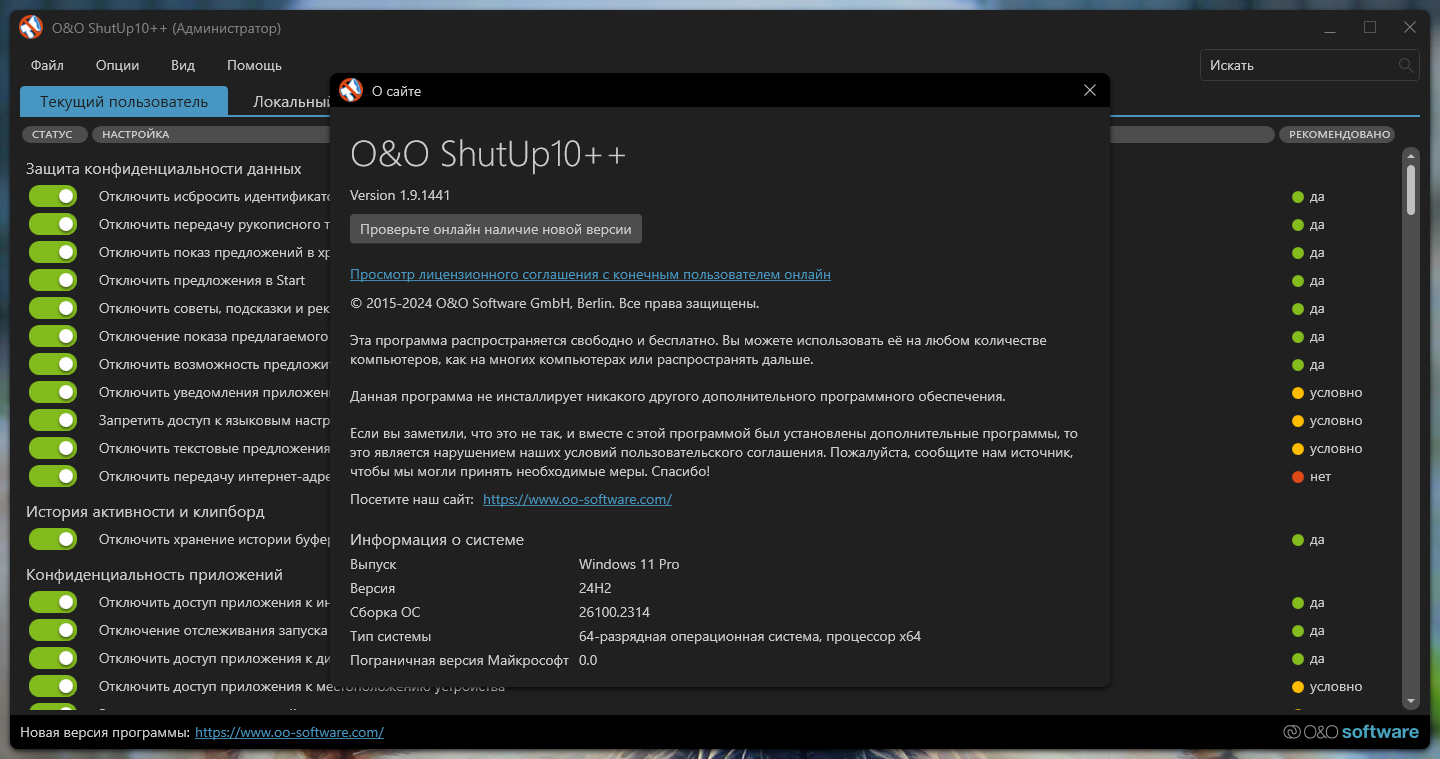
Task: Switch to the 'Локальный' tab
Action: point(285,101)
